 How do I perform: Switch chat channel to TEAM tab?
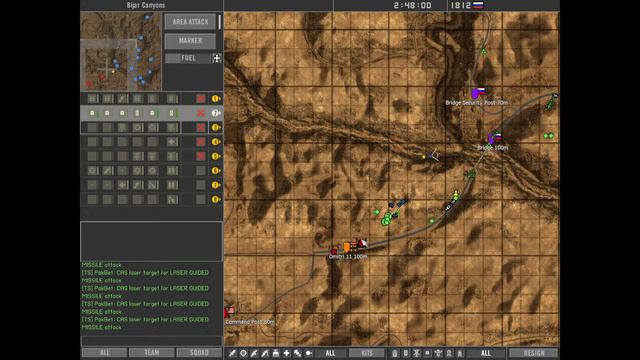152,353
